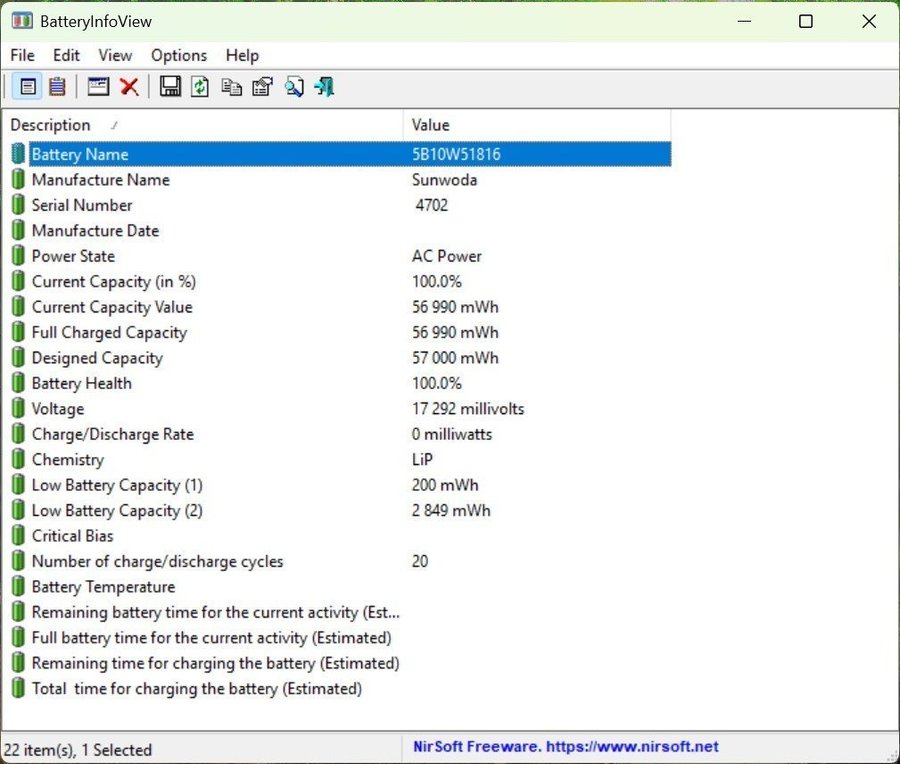Viewport: 900px width, 764px height.
Task: Exit the app using the door icon
Action: (x=323, y=87)
